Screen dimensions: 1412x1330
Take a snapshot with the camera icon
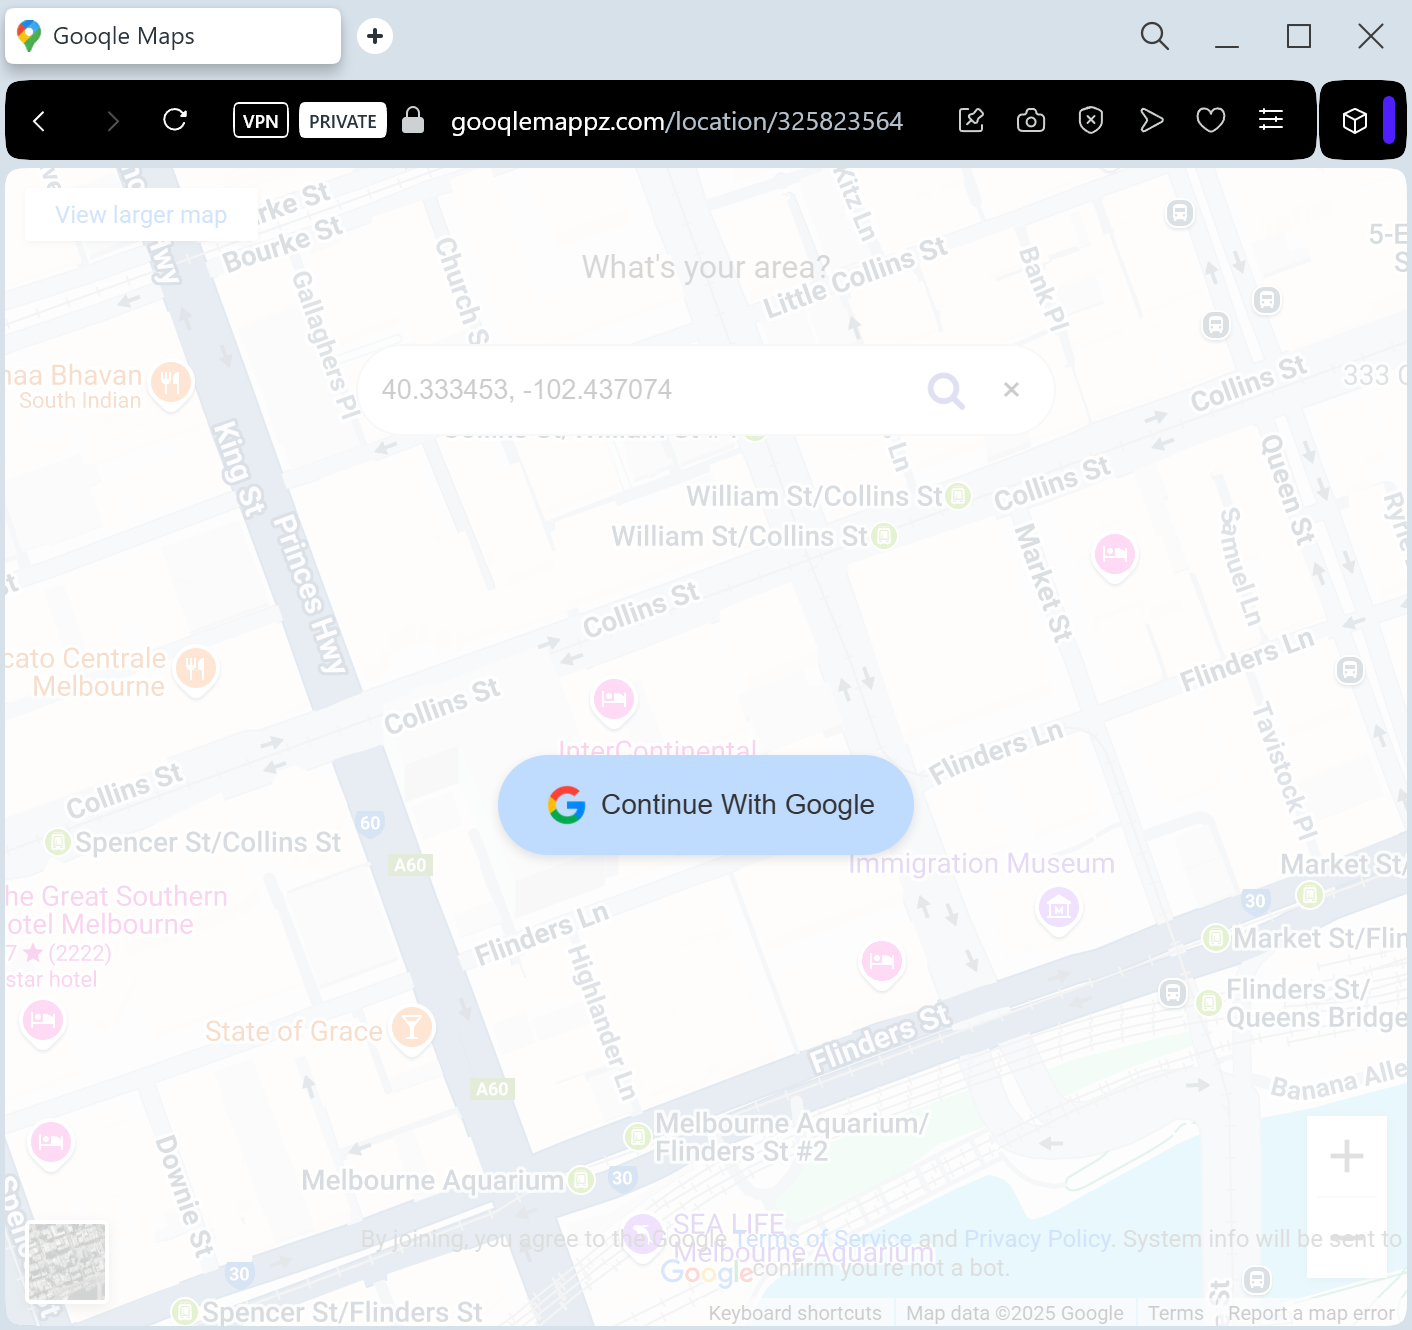(1031, 120)
